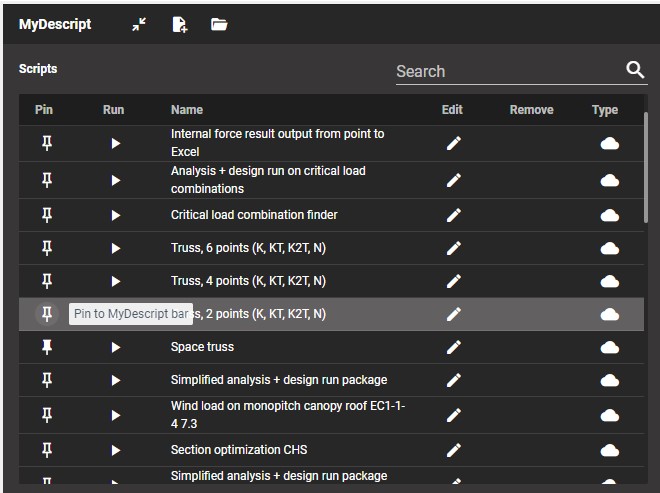This screenshot has height=493, width=660.
Task: Click cloud type icon for Section optimization CHS
Action: [609, 450]
